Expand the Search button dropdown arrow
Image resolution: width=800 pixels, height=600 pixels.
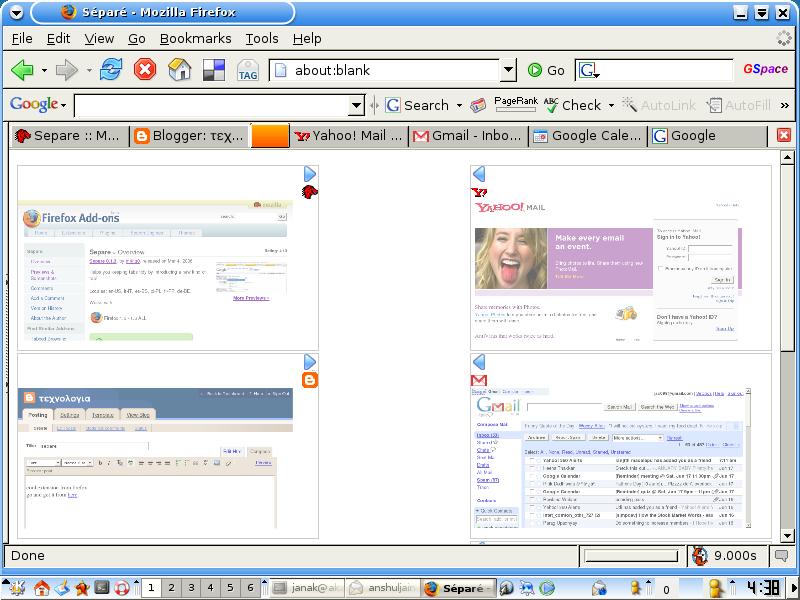459,106
